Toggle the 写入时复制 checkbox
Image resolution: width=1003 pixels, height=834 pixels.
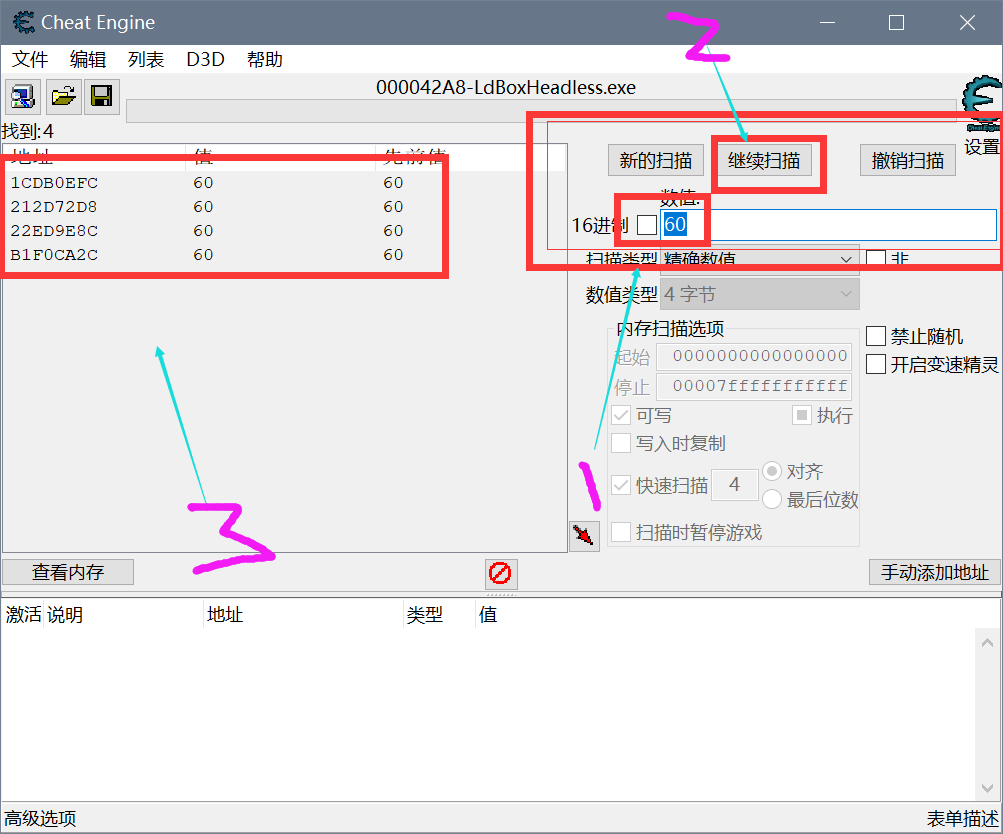pos(621,443)
